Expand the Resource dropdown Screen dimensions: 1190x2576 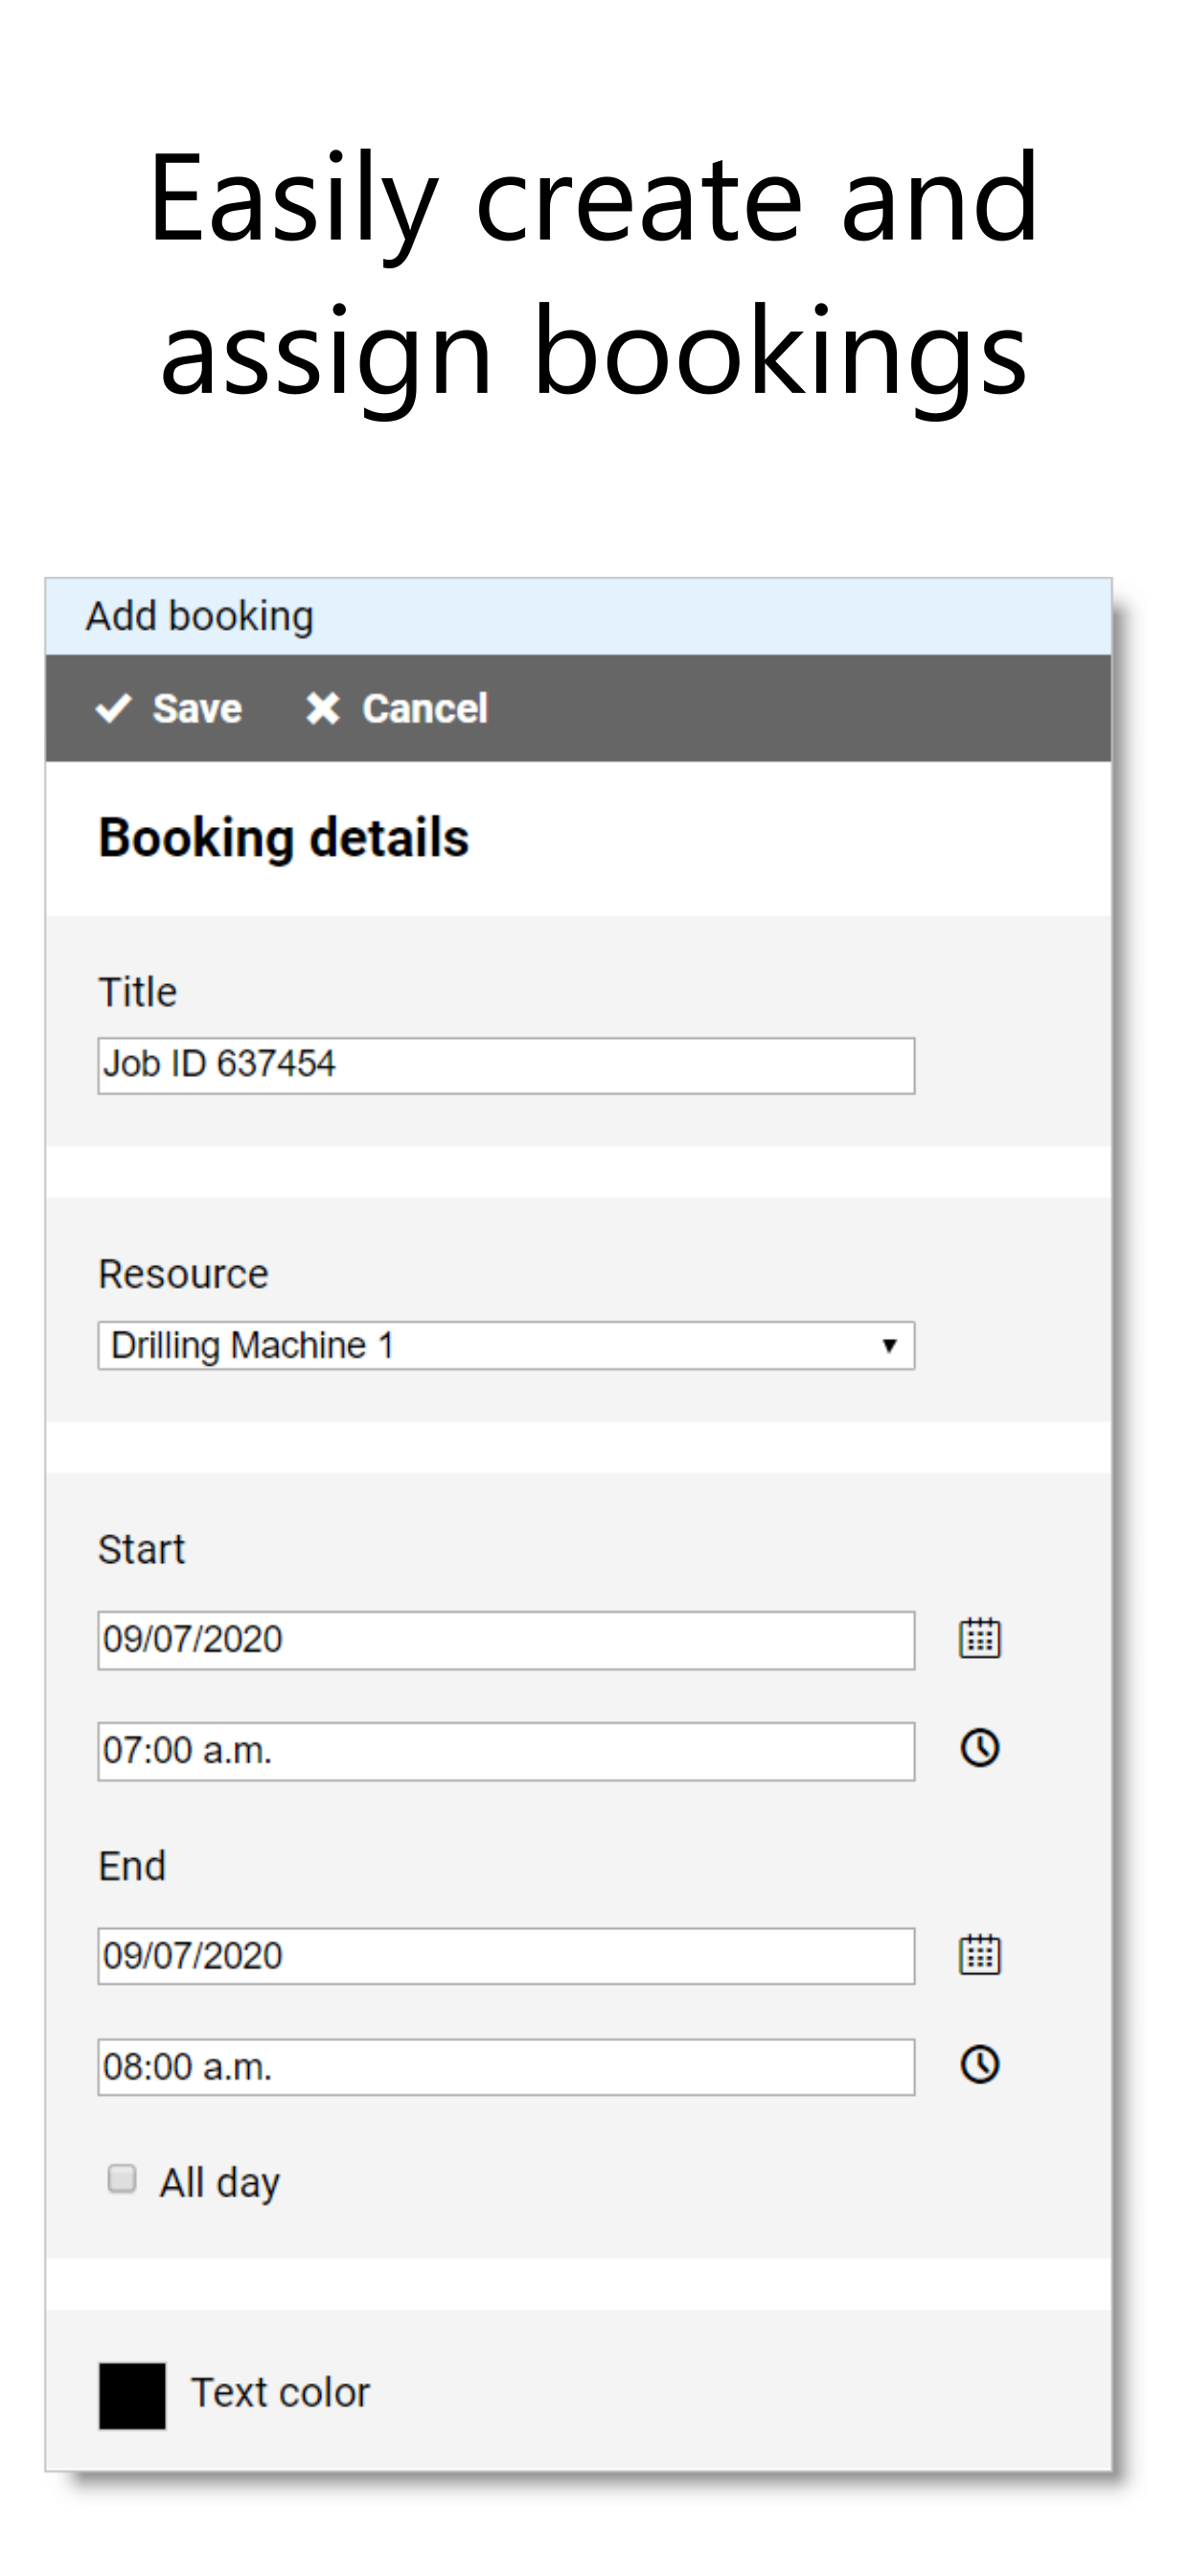point(506,1345)
